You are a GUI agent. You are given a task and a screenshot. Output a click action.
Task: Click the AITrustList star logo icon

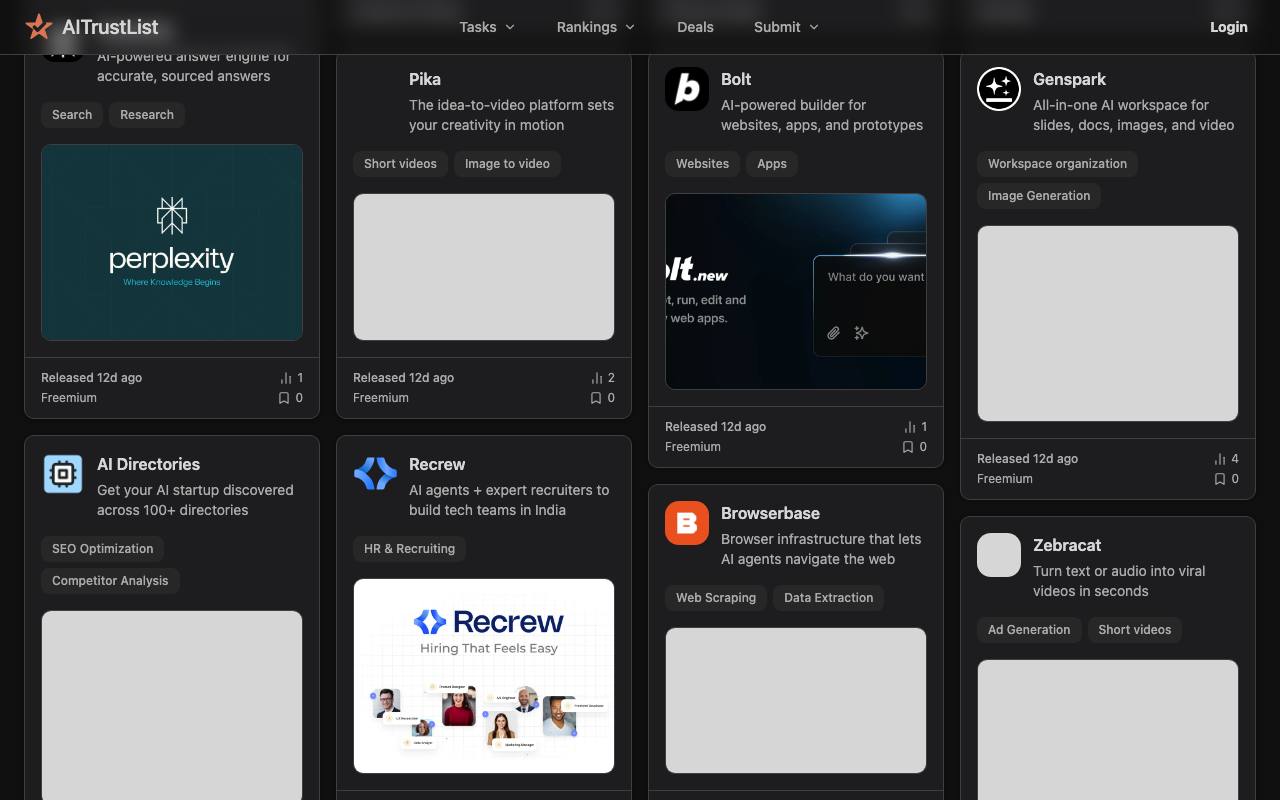coord(39,27)
